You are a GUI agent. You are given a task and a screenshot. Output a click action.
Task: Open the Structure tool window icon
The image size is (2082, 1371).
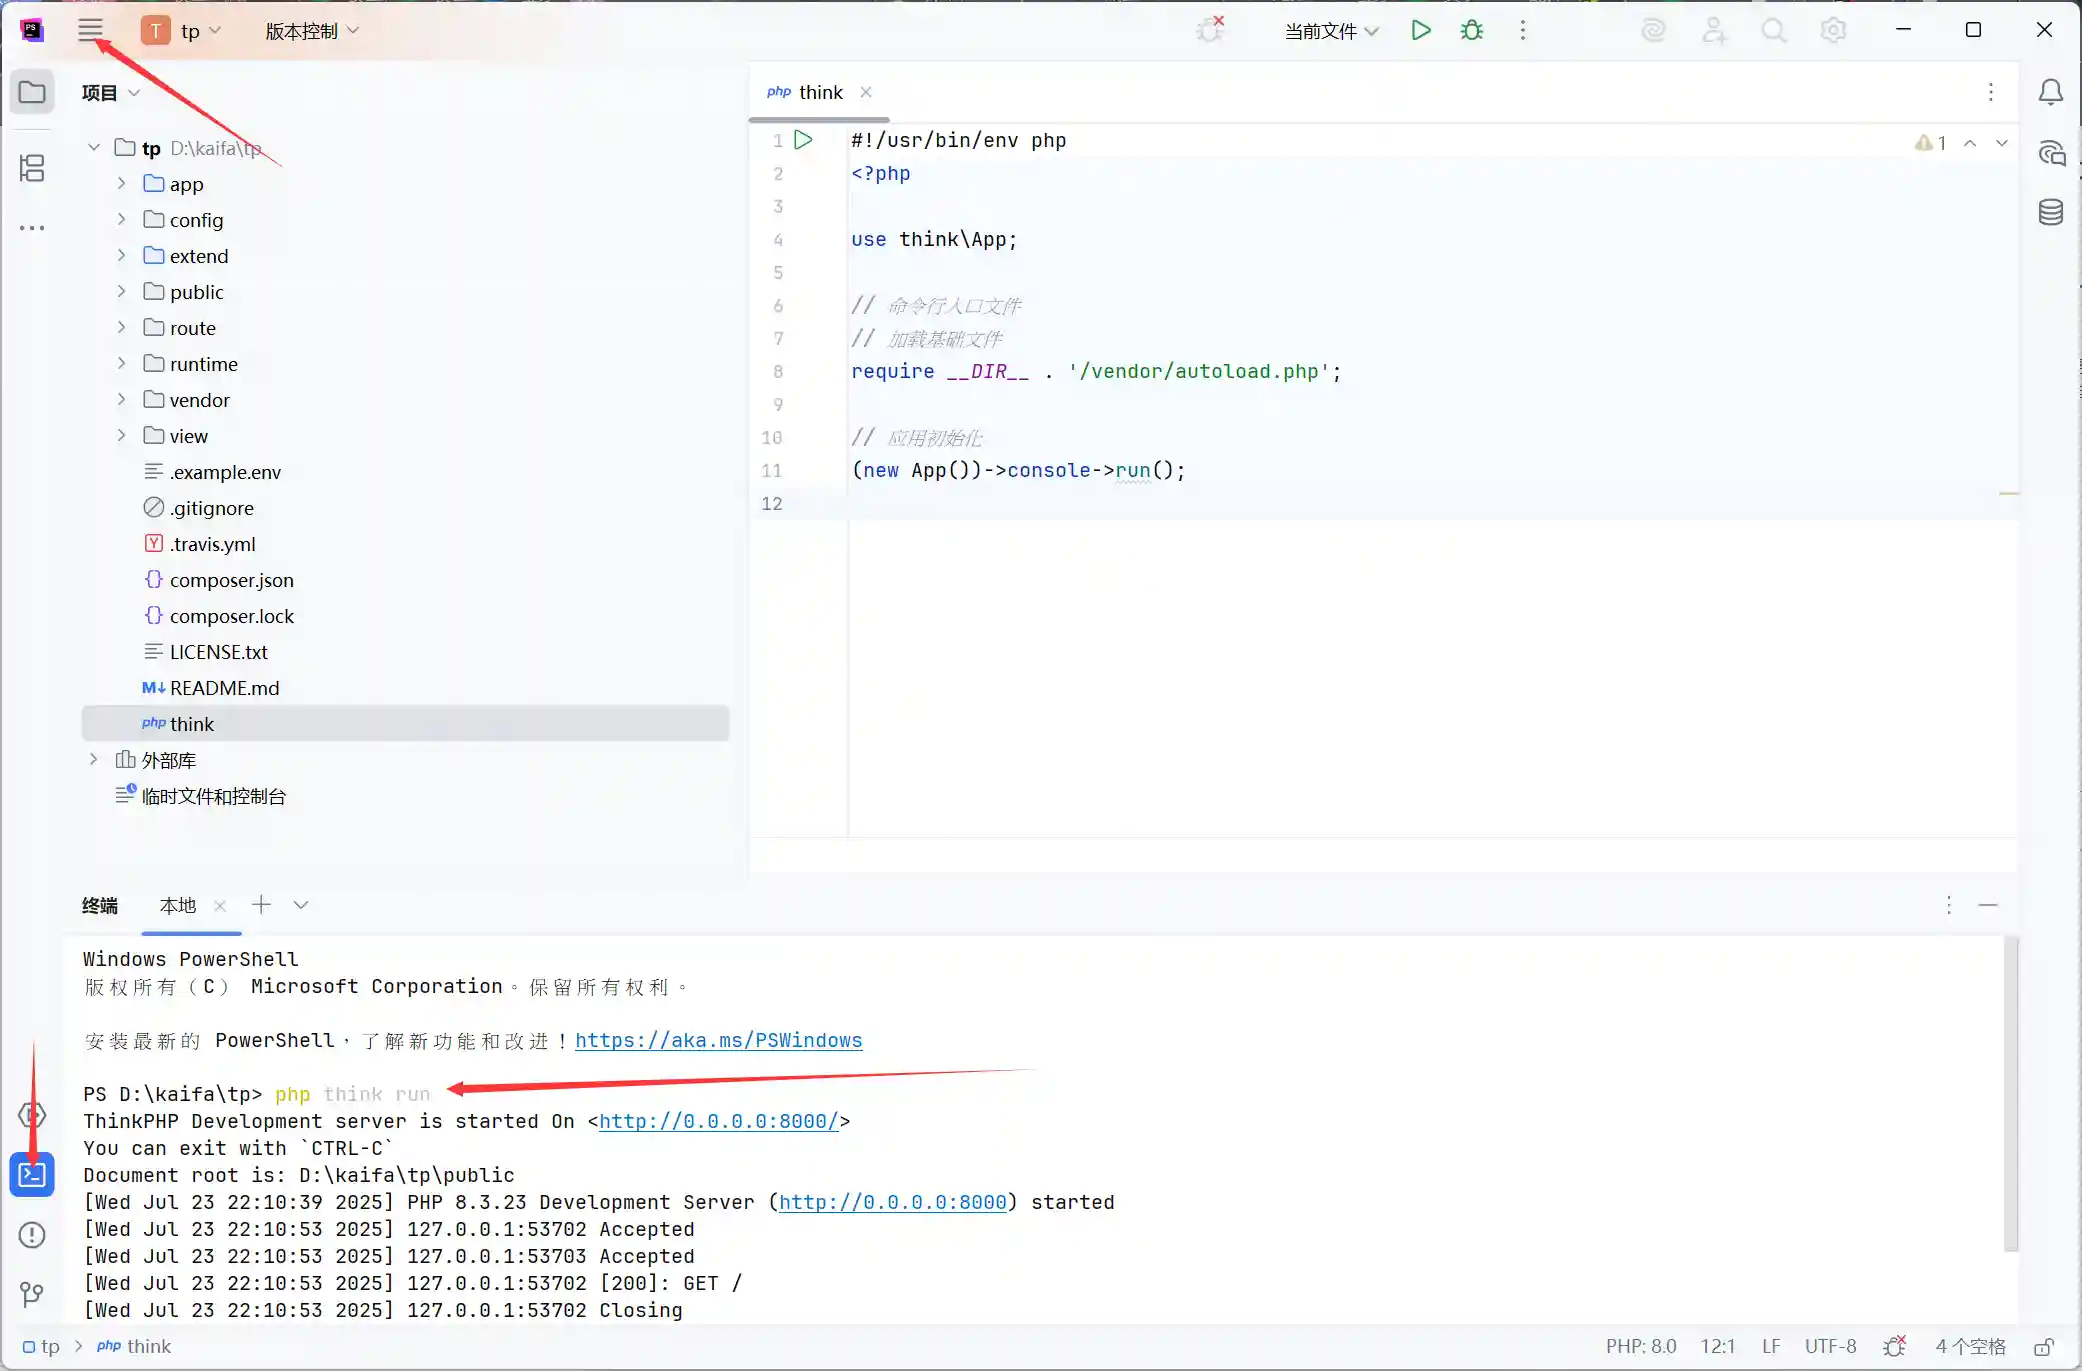32,168
